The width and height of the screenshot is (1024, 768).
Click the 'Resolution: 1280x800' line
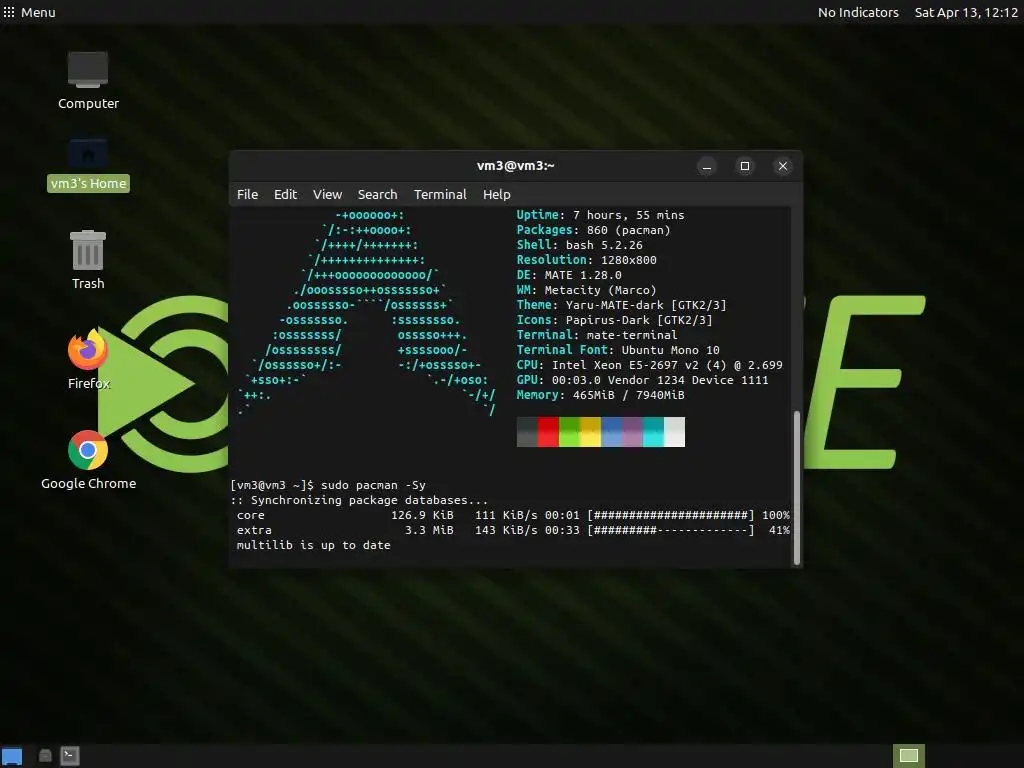point(586,260)
